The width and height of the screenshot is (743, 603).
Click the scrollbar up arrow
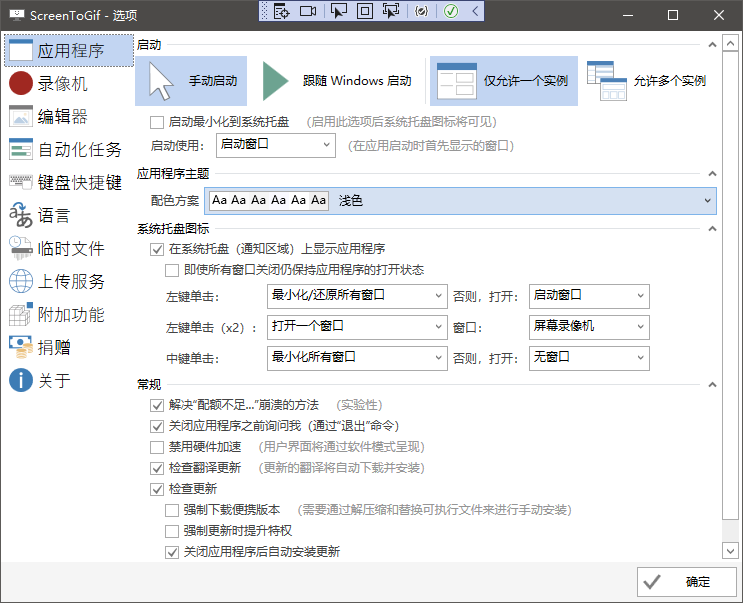pos(730,44)
